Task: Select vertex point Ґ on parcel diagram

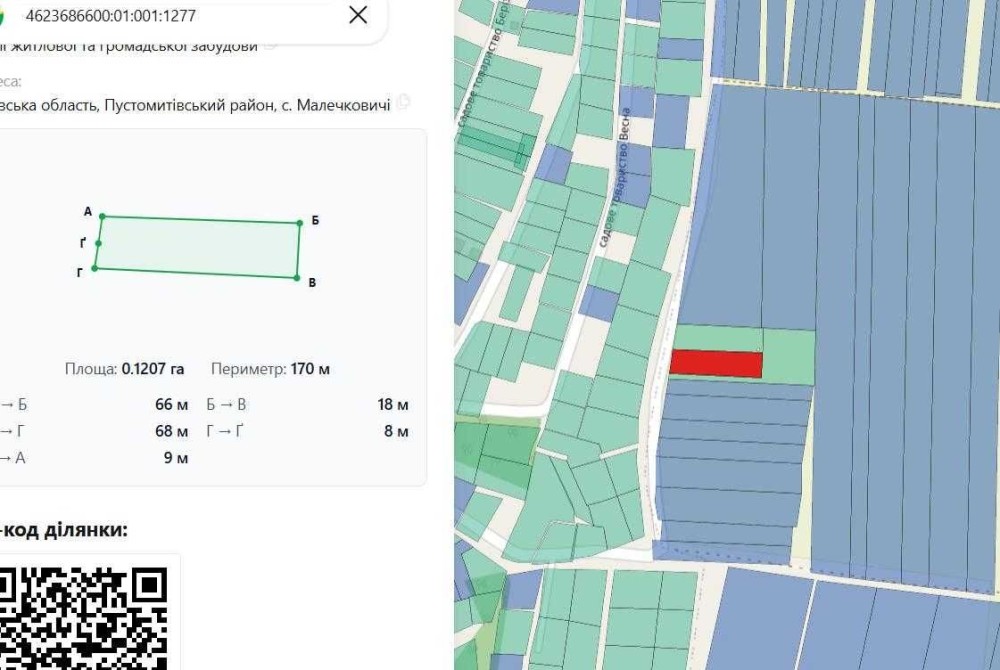Action: click(98, 244)
